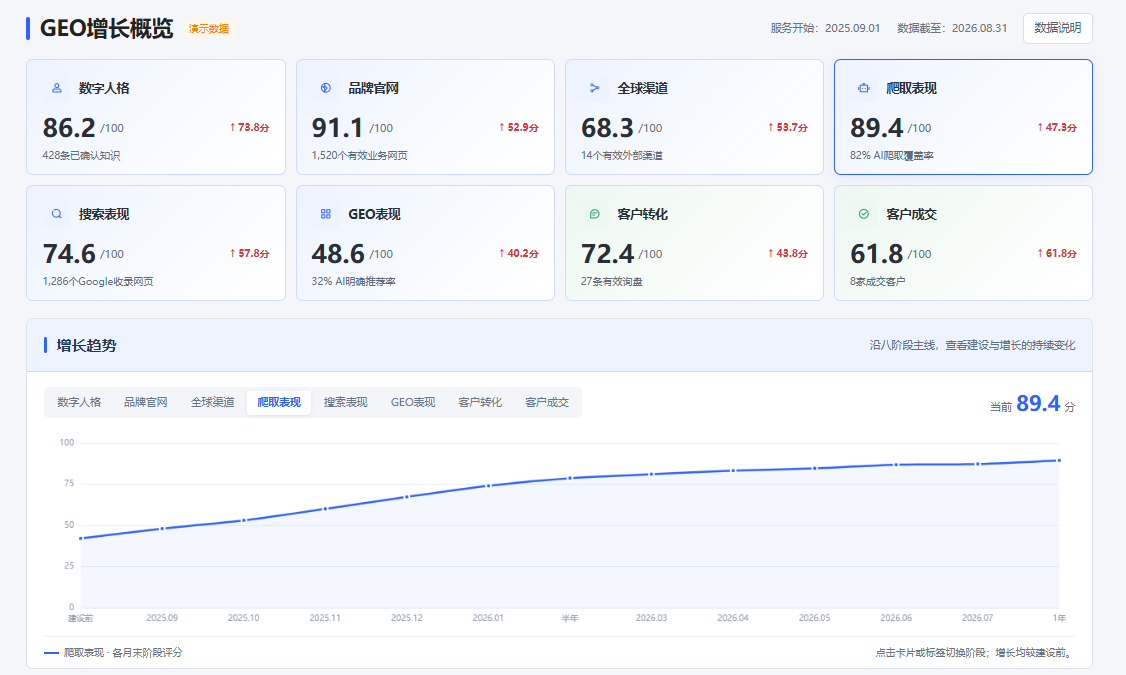The image size is (1126, 675).
Task: Switch to the 数字人格 trend tab
Action: [79, 402]
